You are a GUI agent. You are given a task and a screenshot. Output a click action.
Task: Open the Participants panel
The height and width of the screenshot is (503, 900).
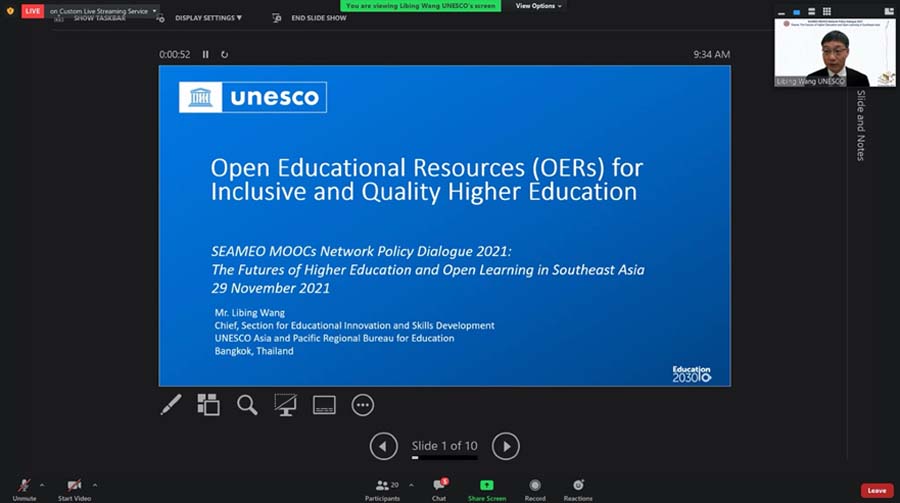click(382, 490)
